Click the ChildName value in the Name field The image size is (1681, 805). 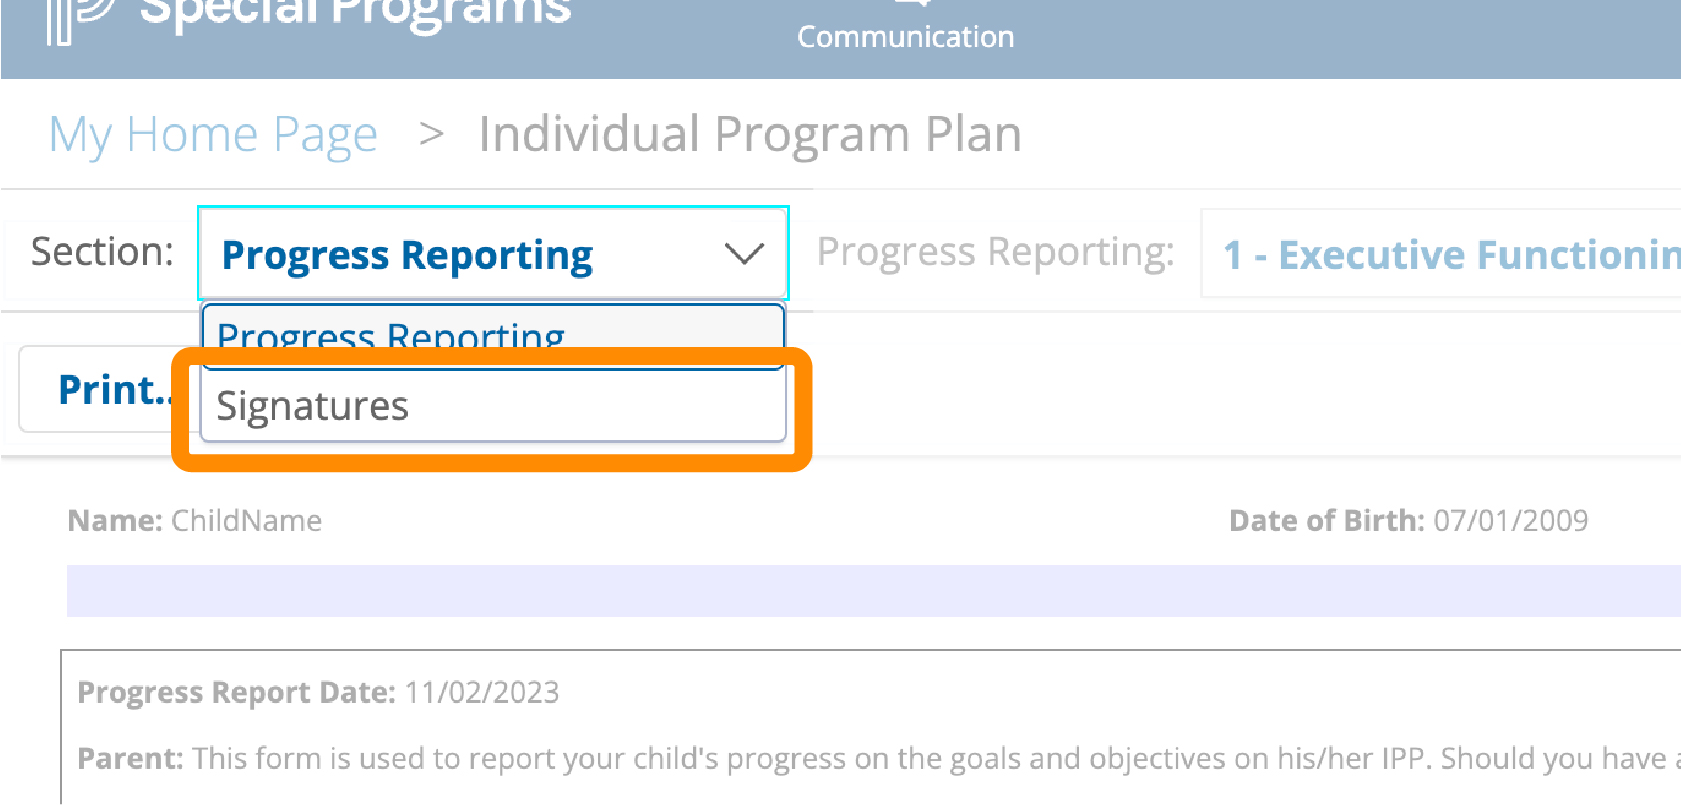[x=246, y=520]
